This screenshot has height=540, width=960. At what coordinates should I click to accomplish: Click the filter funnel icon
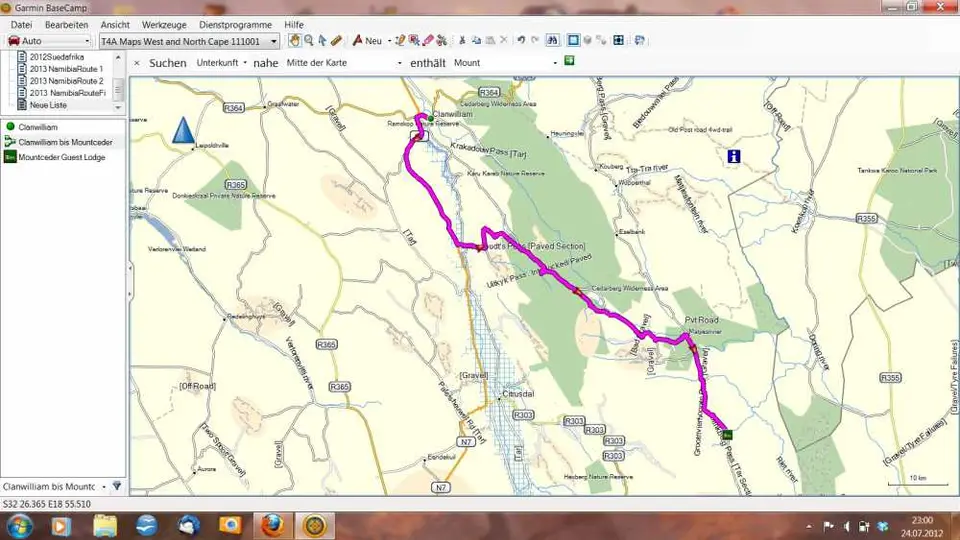(116, 486)
